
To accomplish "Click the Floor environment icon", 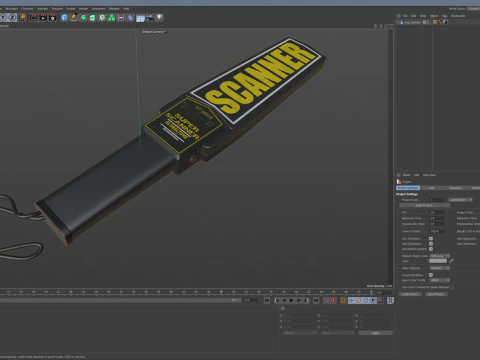I will click(140, 17).
